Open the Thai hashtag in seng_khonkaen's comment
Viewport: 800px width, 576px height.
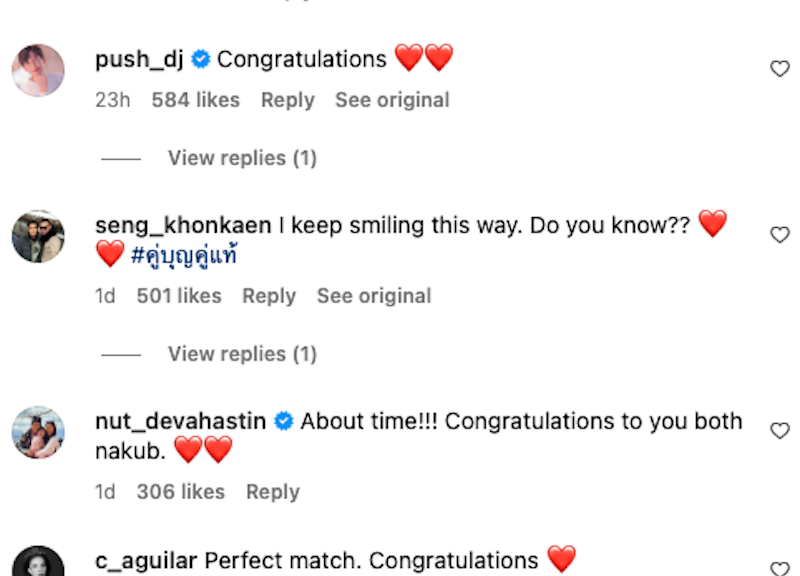click(184, 255)
